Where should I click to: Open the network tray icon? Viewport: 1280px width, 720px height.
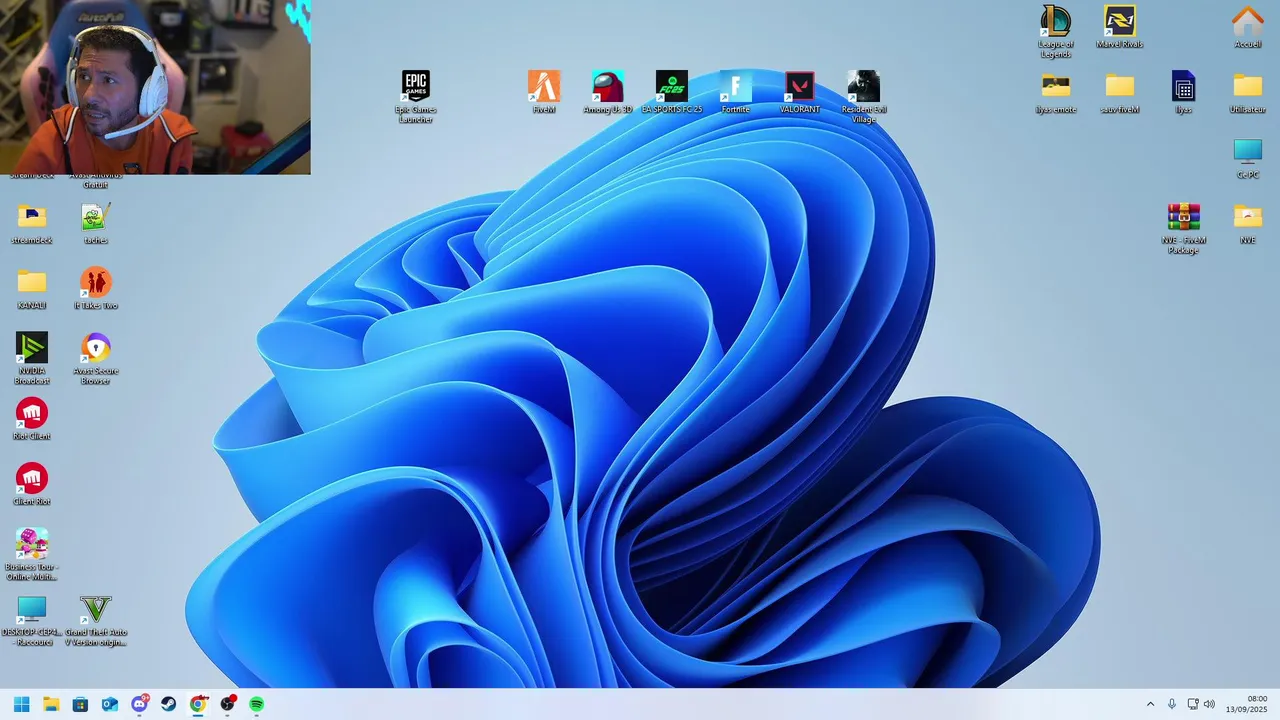coord(1193,704)
